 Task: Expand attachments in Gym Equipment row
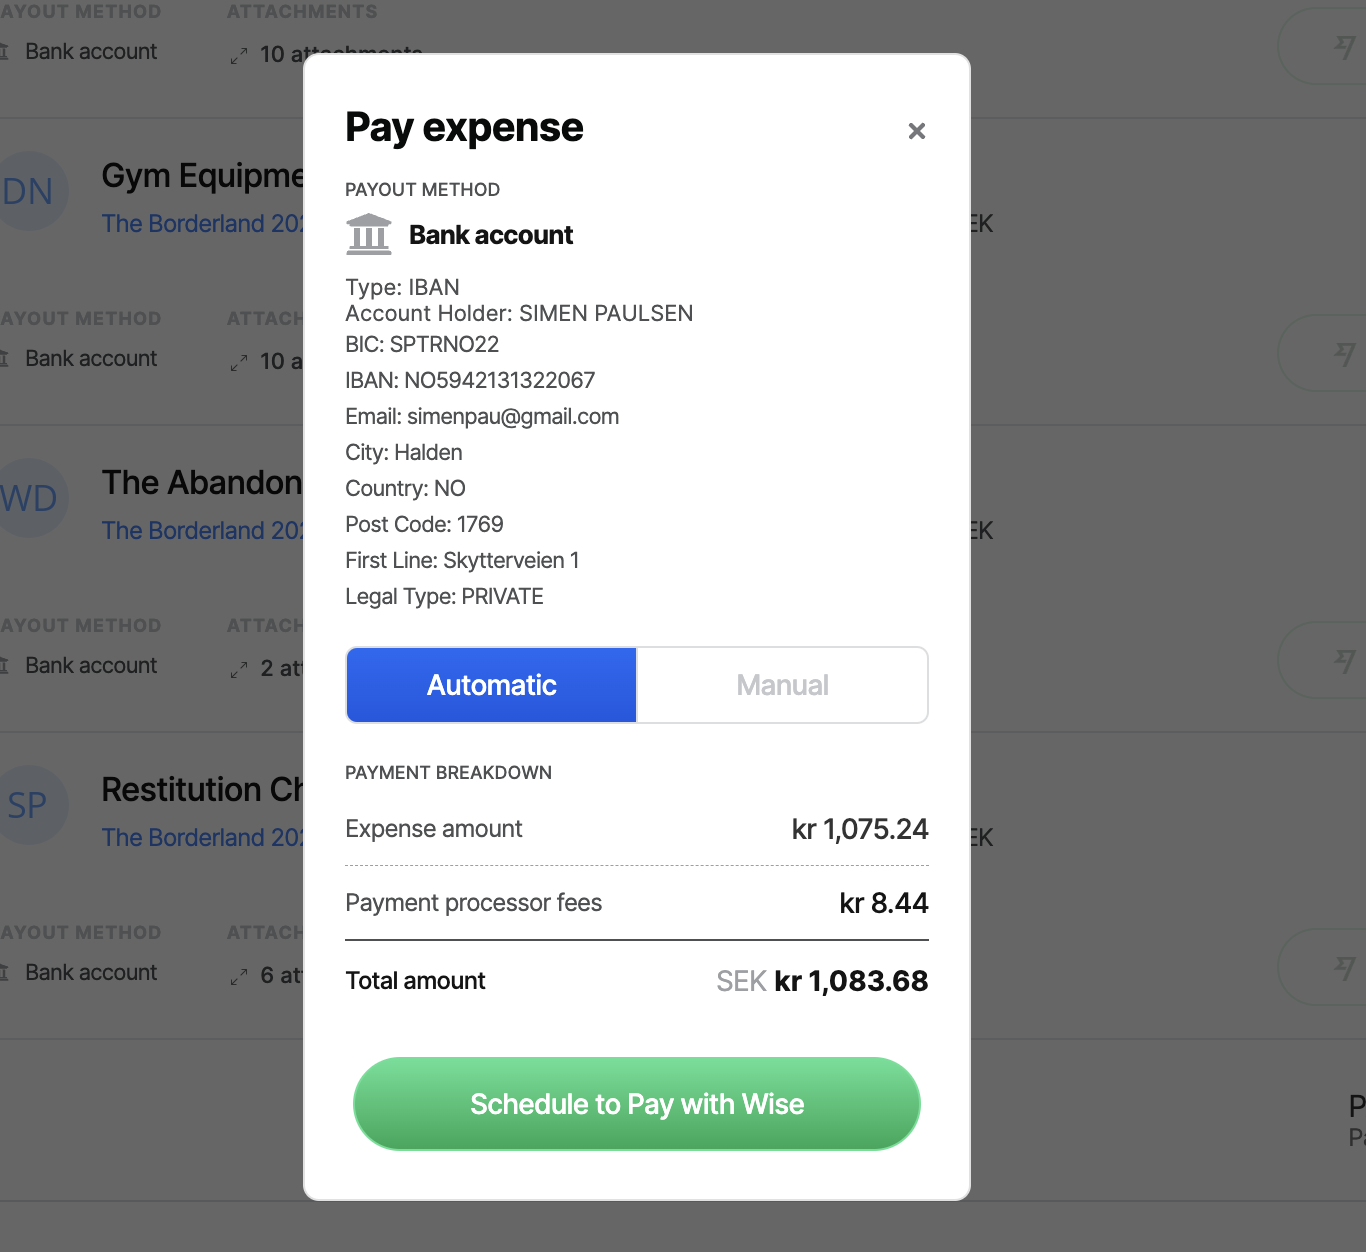pyautogui.click(x=265, y=362)
